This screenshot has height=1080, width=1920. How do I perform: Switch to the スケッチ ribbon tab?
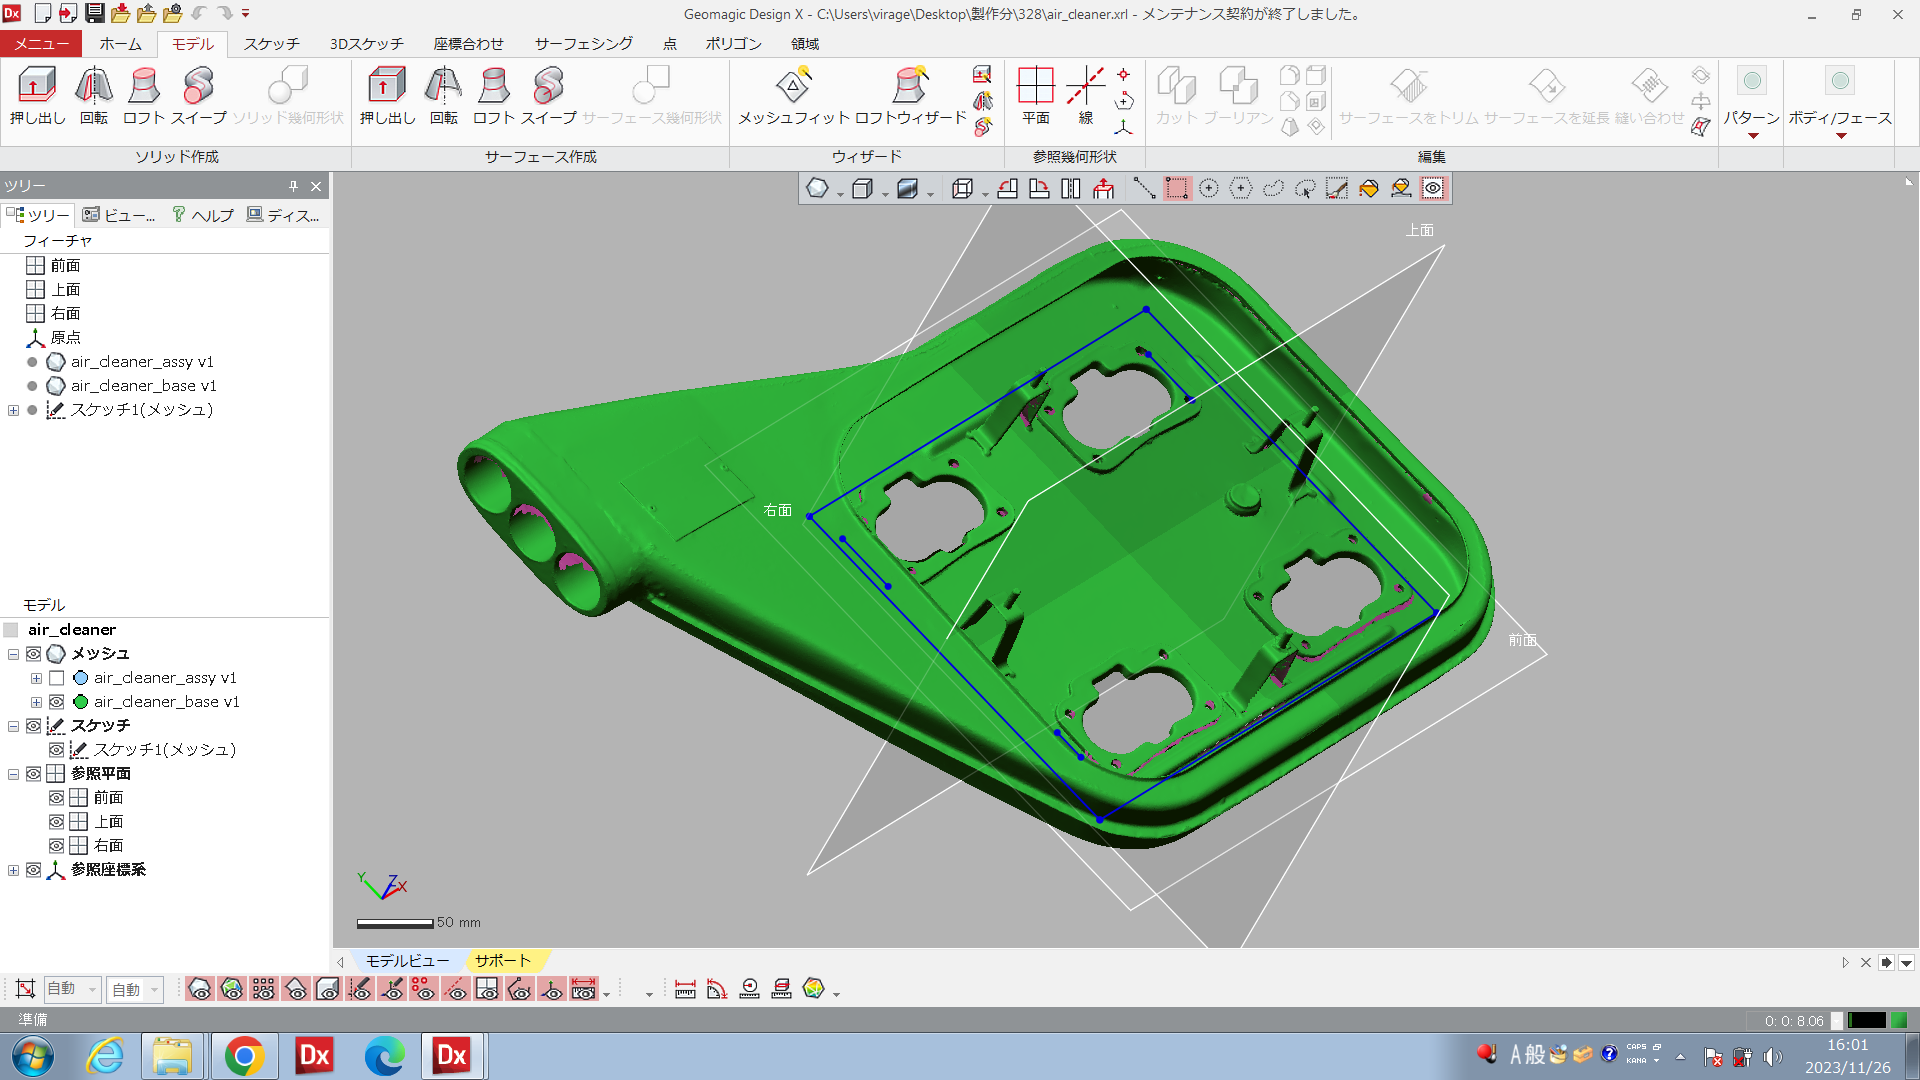click(x=271, y=44)
